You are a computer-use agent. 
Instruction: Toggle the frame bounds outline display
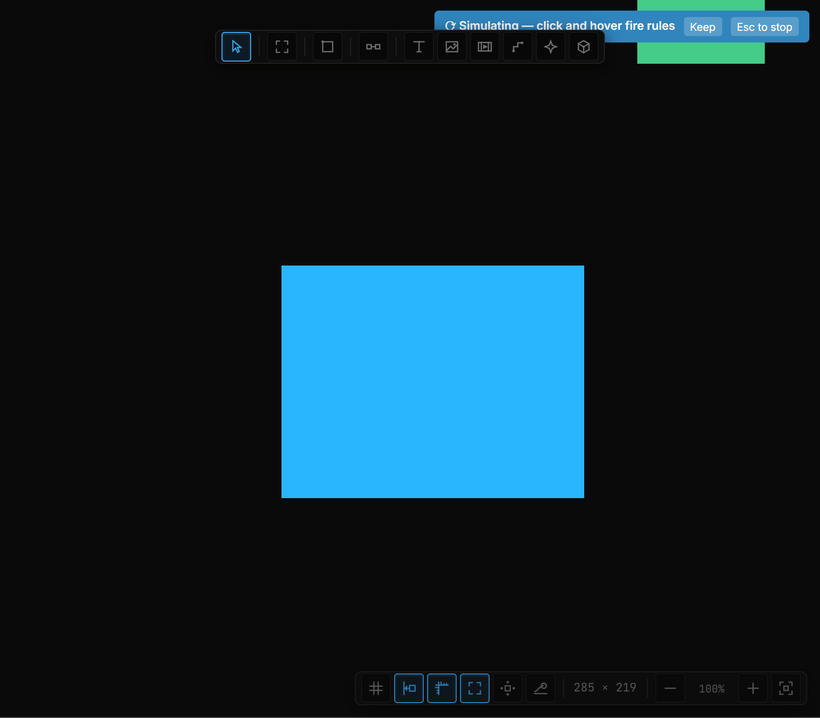(474, 688)
